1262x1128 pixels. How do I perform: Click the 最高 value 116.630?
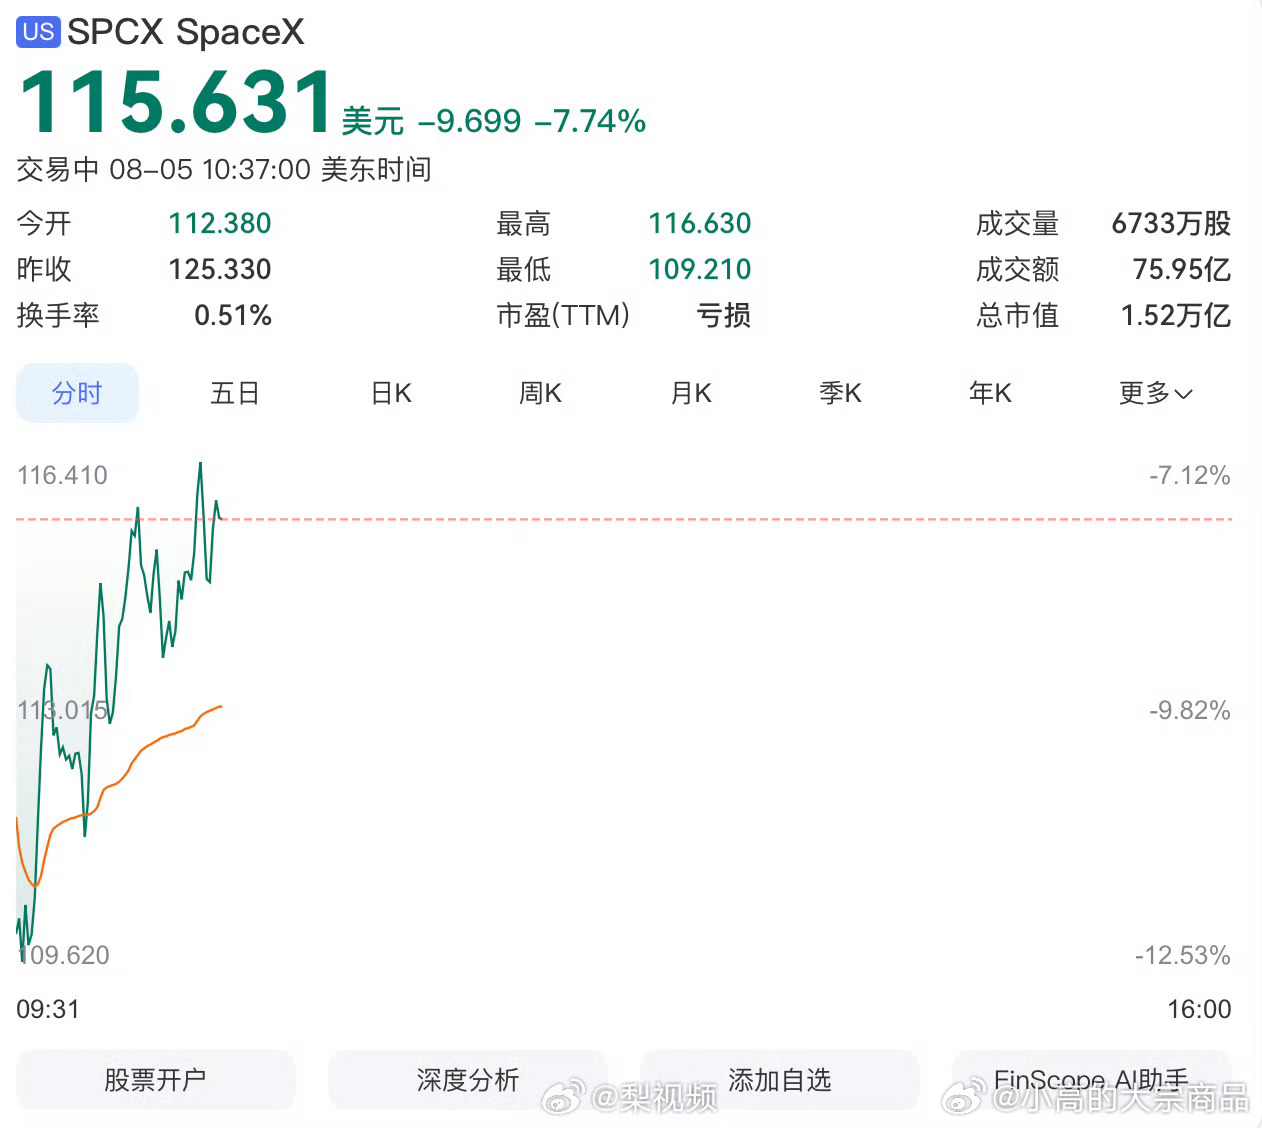pyautogui.click(x=700, y=223)
